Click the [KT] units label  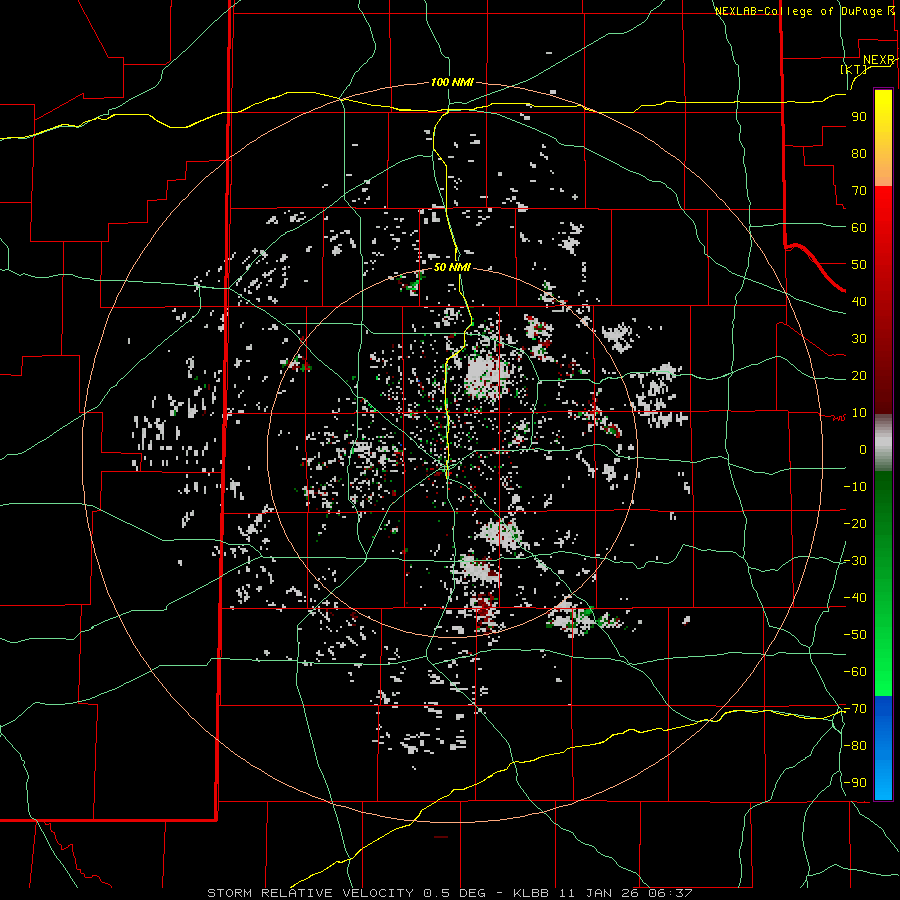point(854,69)
